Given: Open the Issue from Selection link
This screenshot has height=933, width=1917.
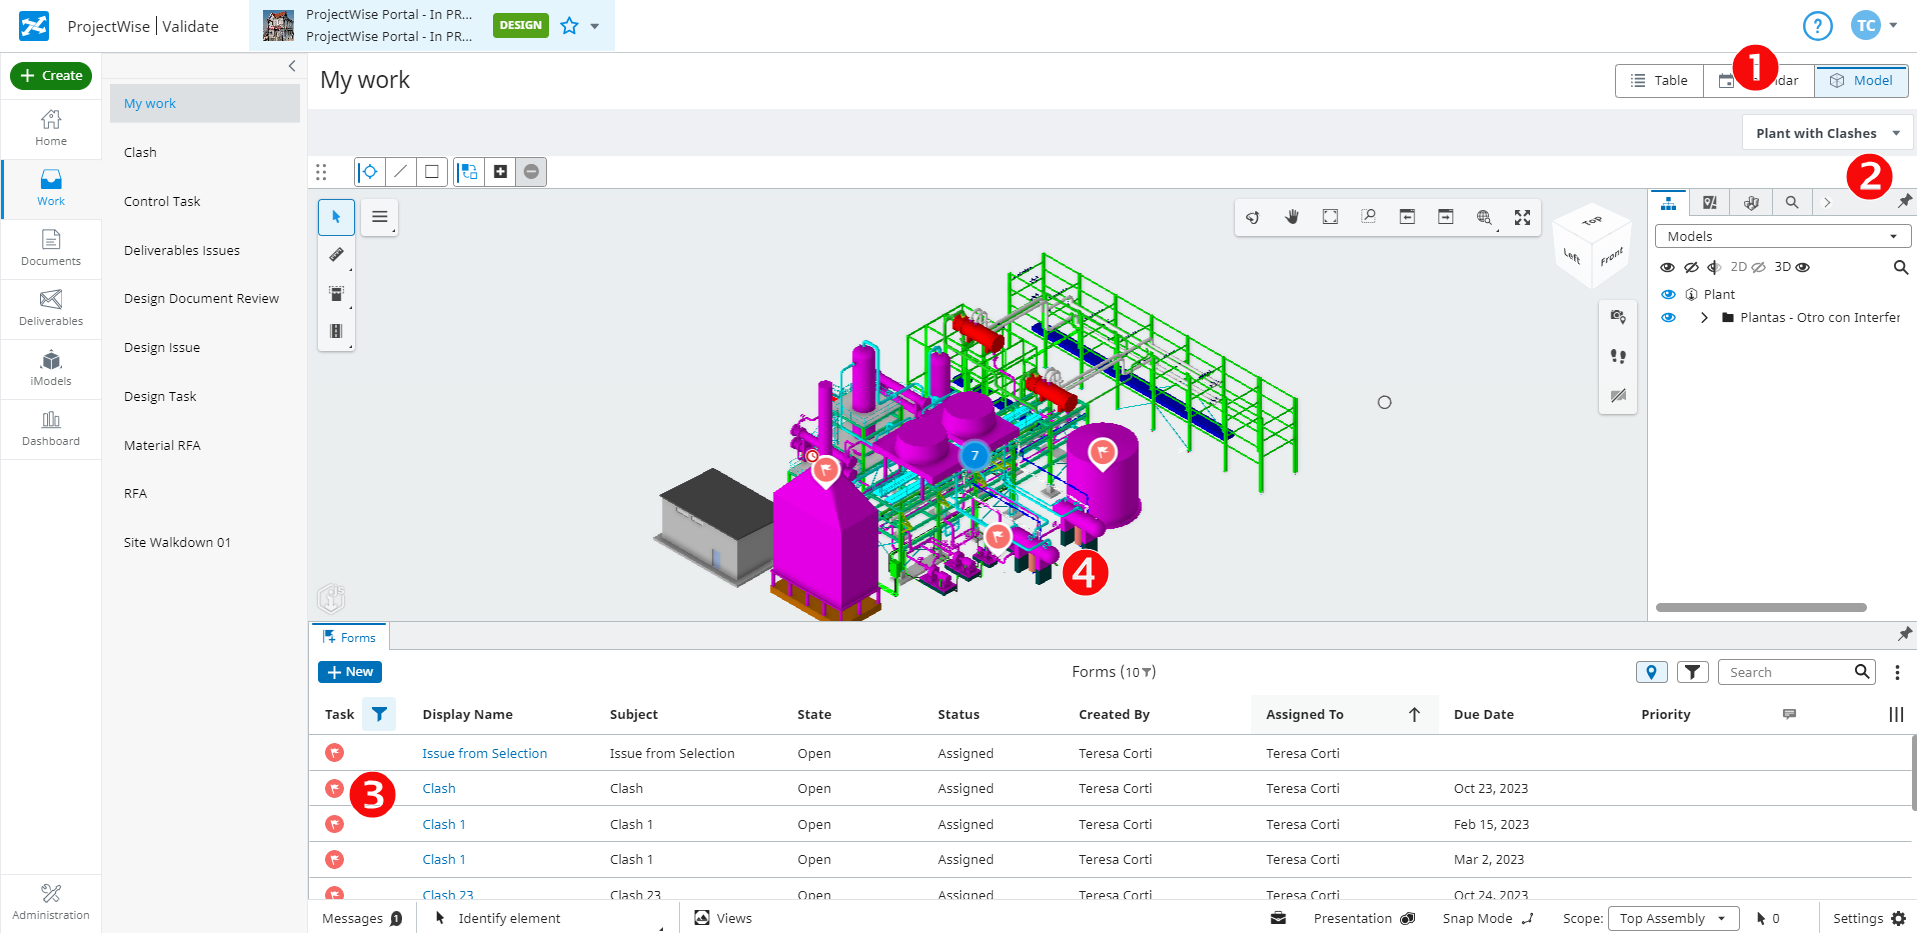Looking at the screenshot, I should [x=484, y=753].
